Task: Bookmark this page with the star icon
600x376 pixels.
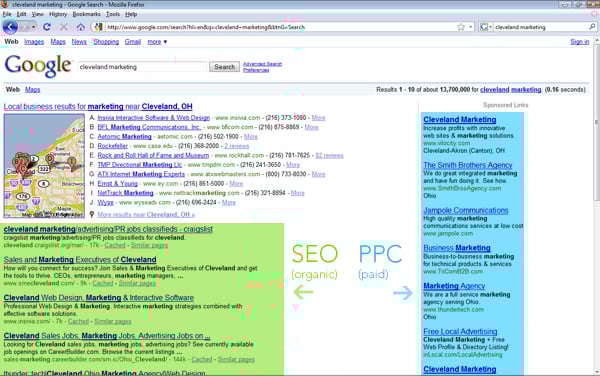Action: tap(461, 27)
